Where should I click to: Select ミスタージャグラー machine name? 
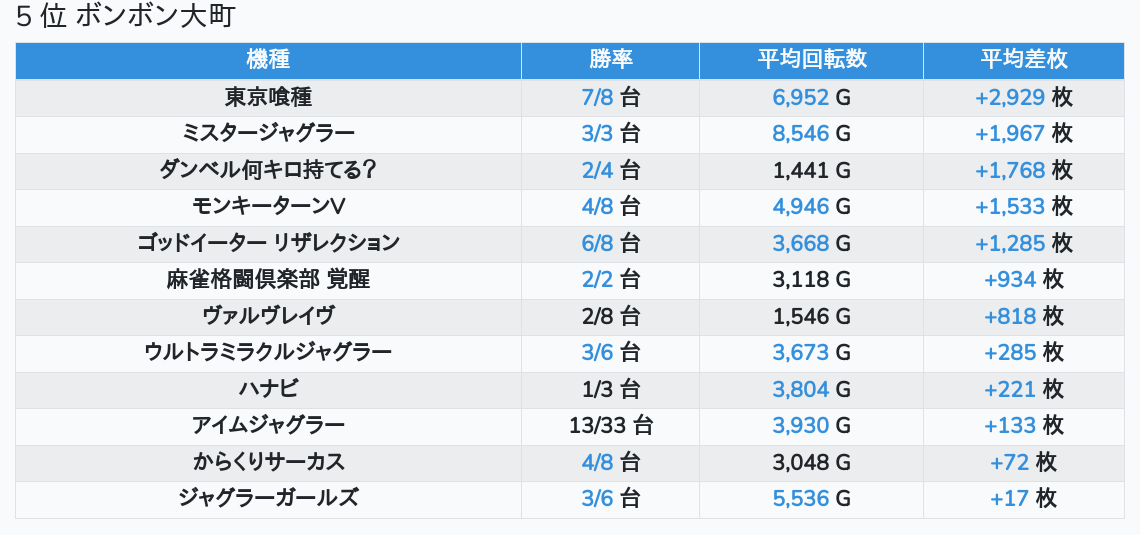point(268,134)
